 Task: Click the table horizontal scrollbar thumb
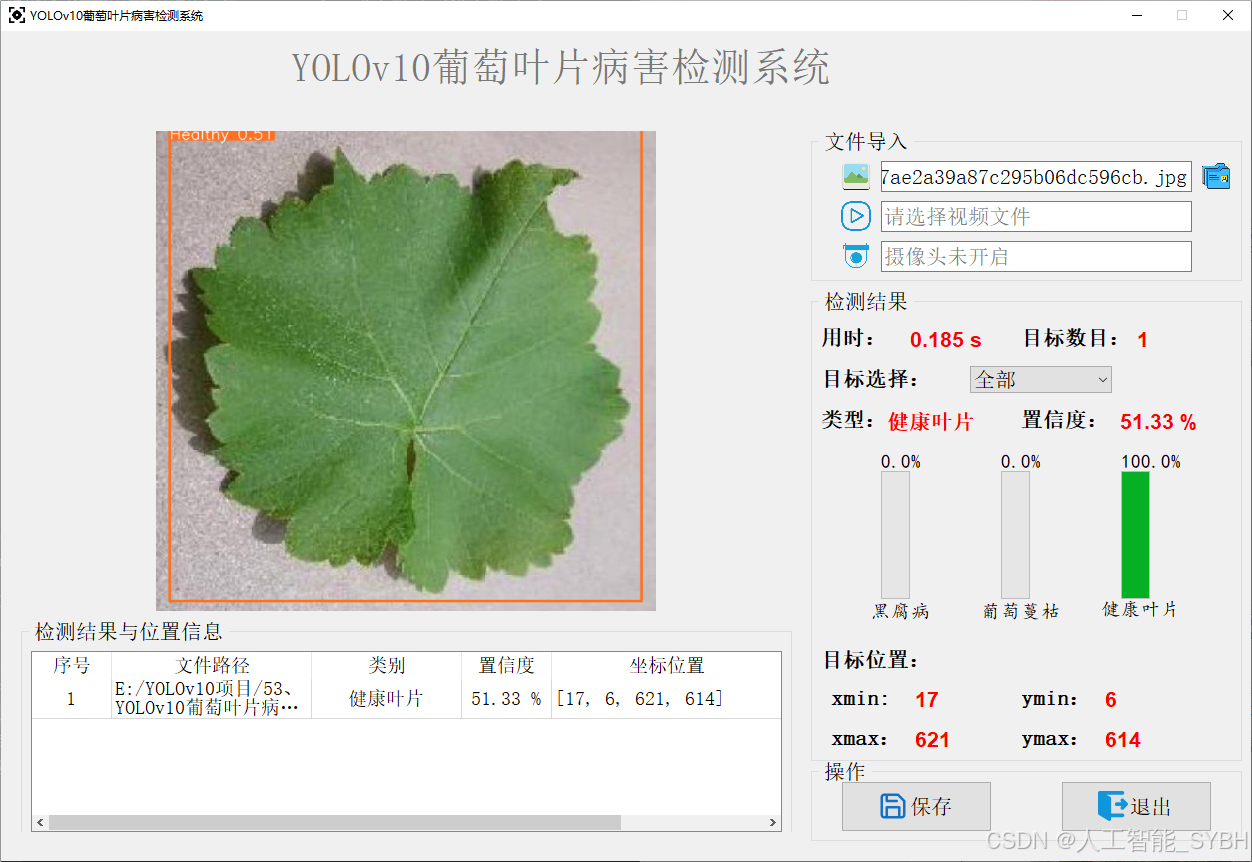coord(334,822)
